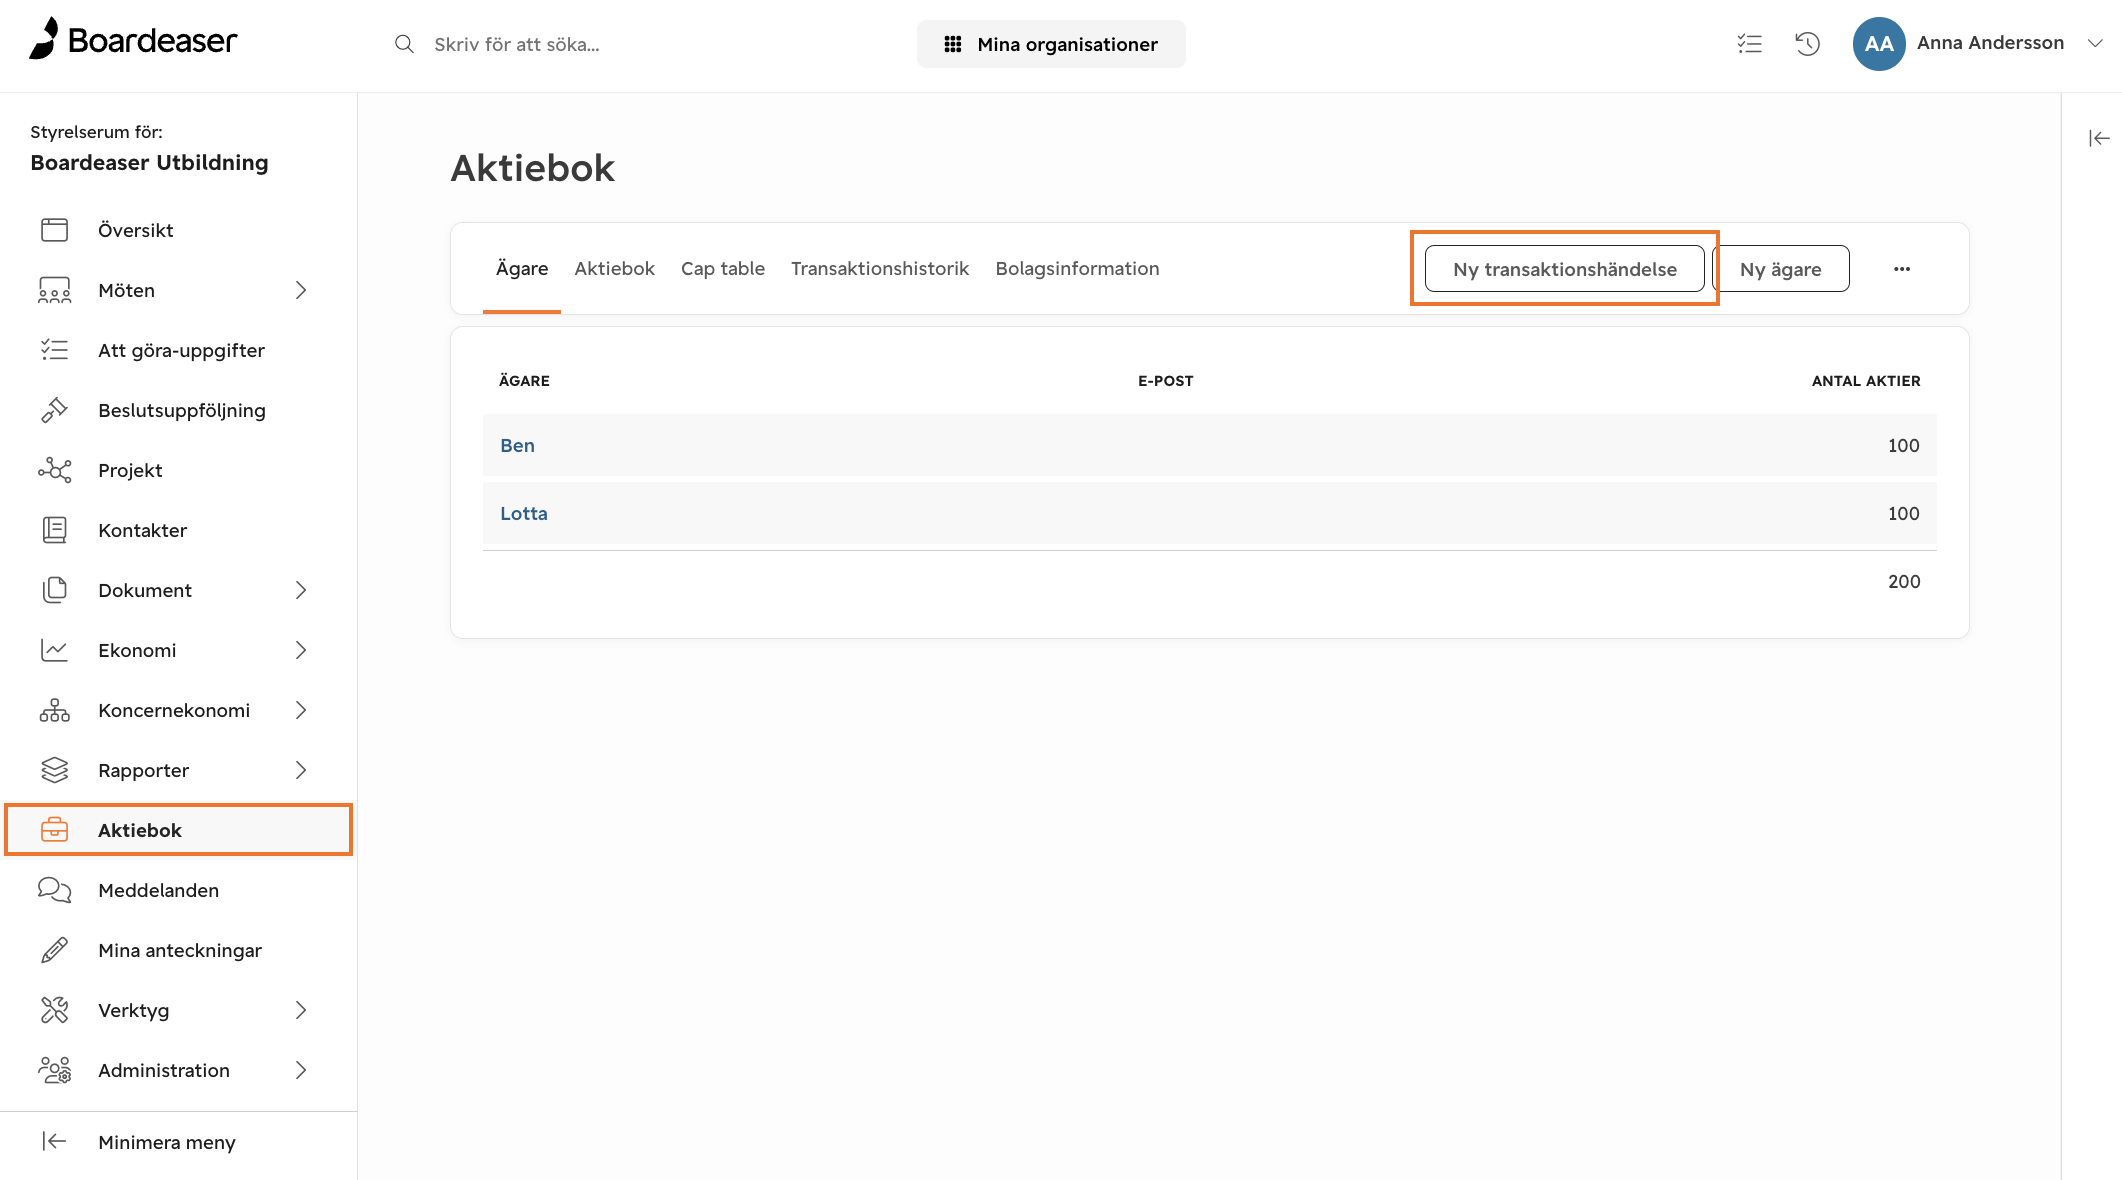Open the Bolagsinformation tab
The height and width of the screenshot is (1180, 2122).
coord(1077,268)
